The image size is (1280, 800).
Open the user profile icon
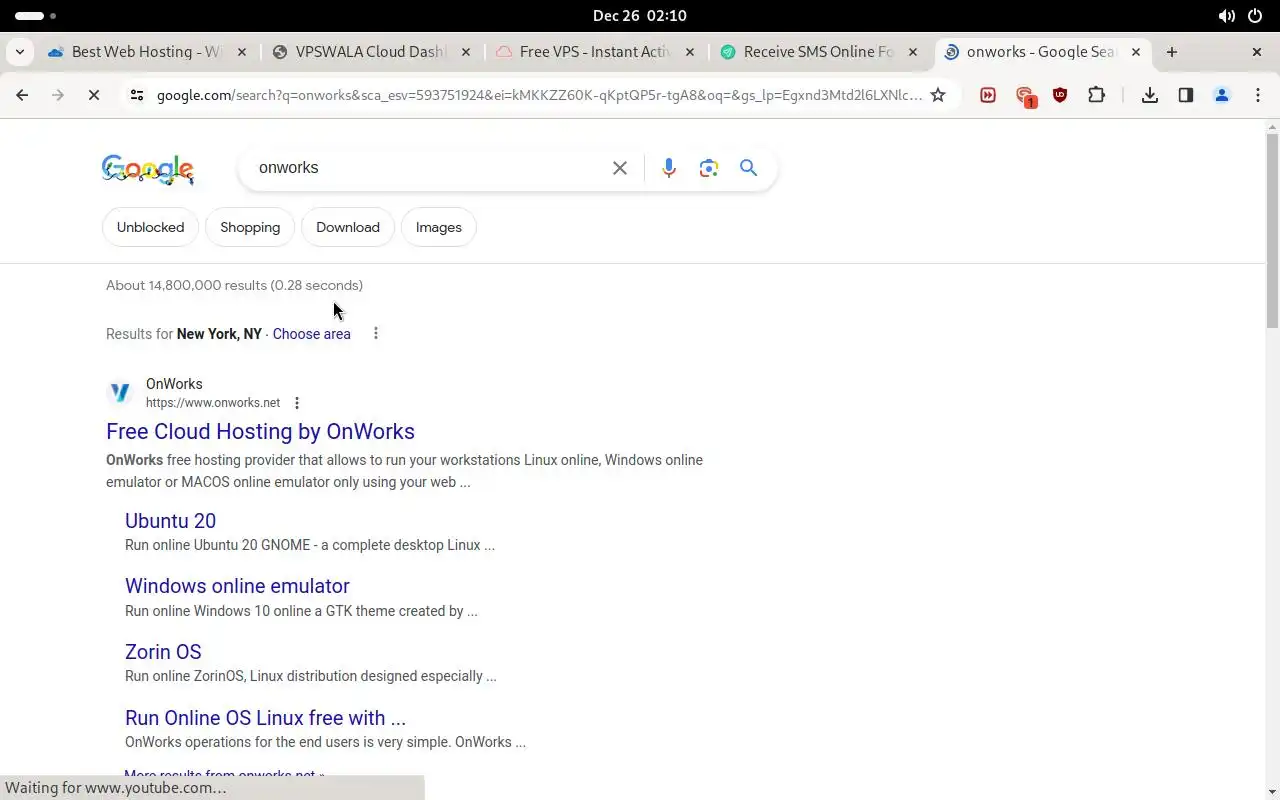pos(1222,95)
